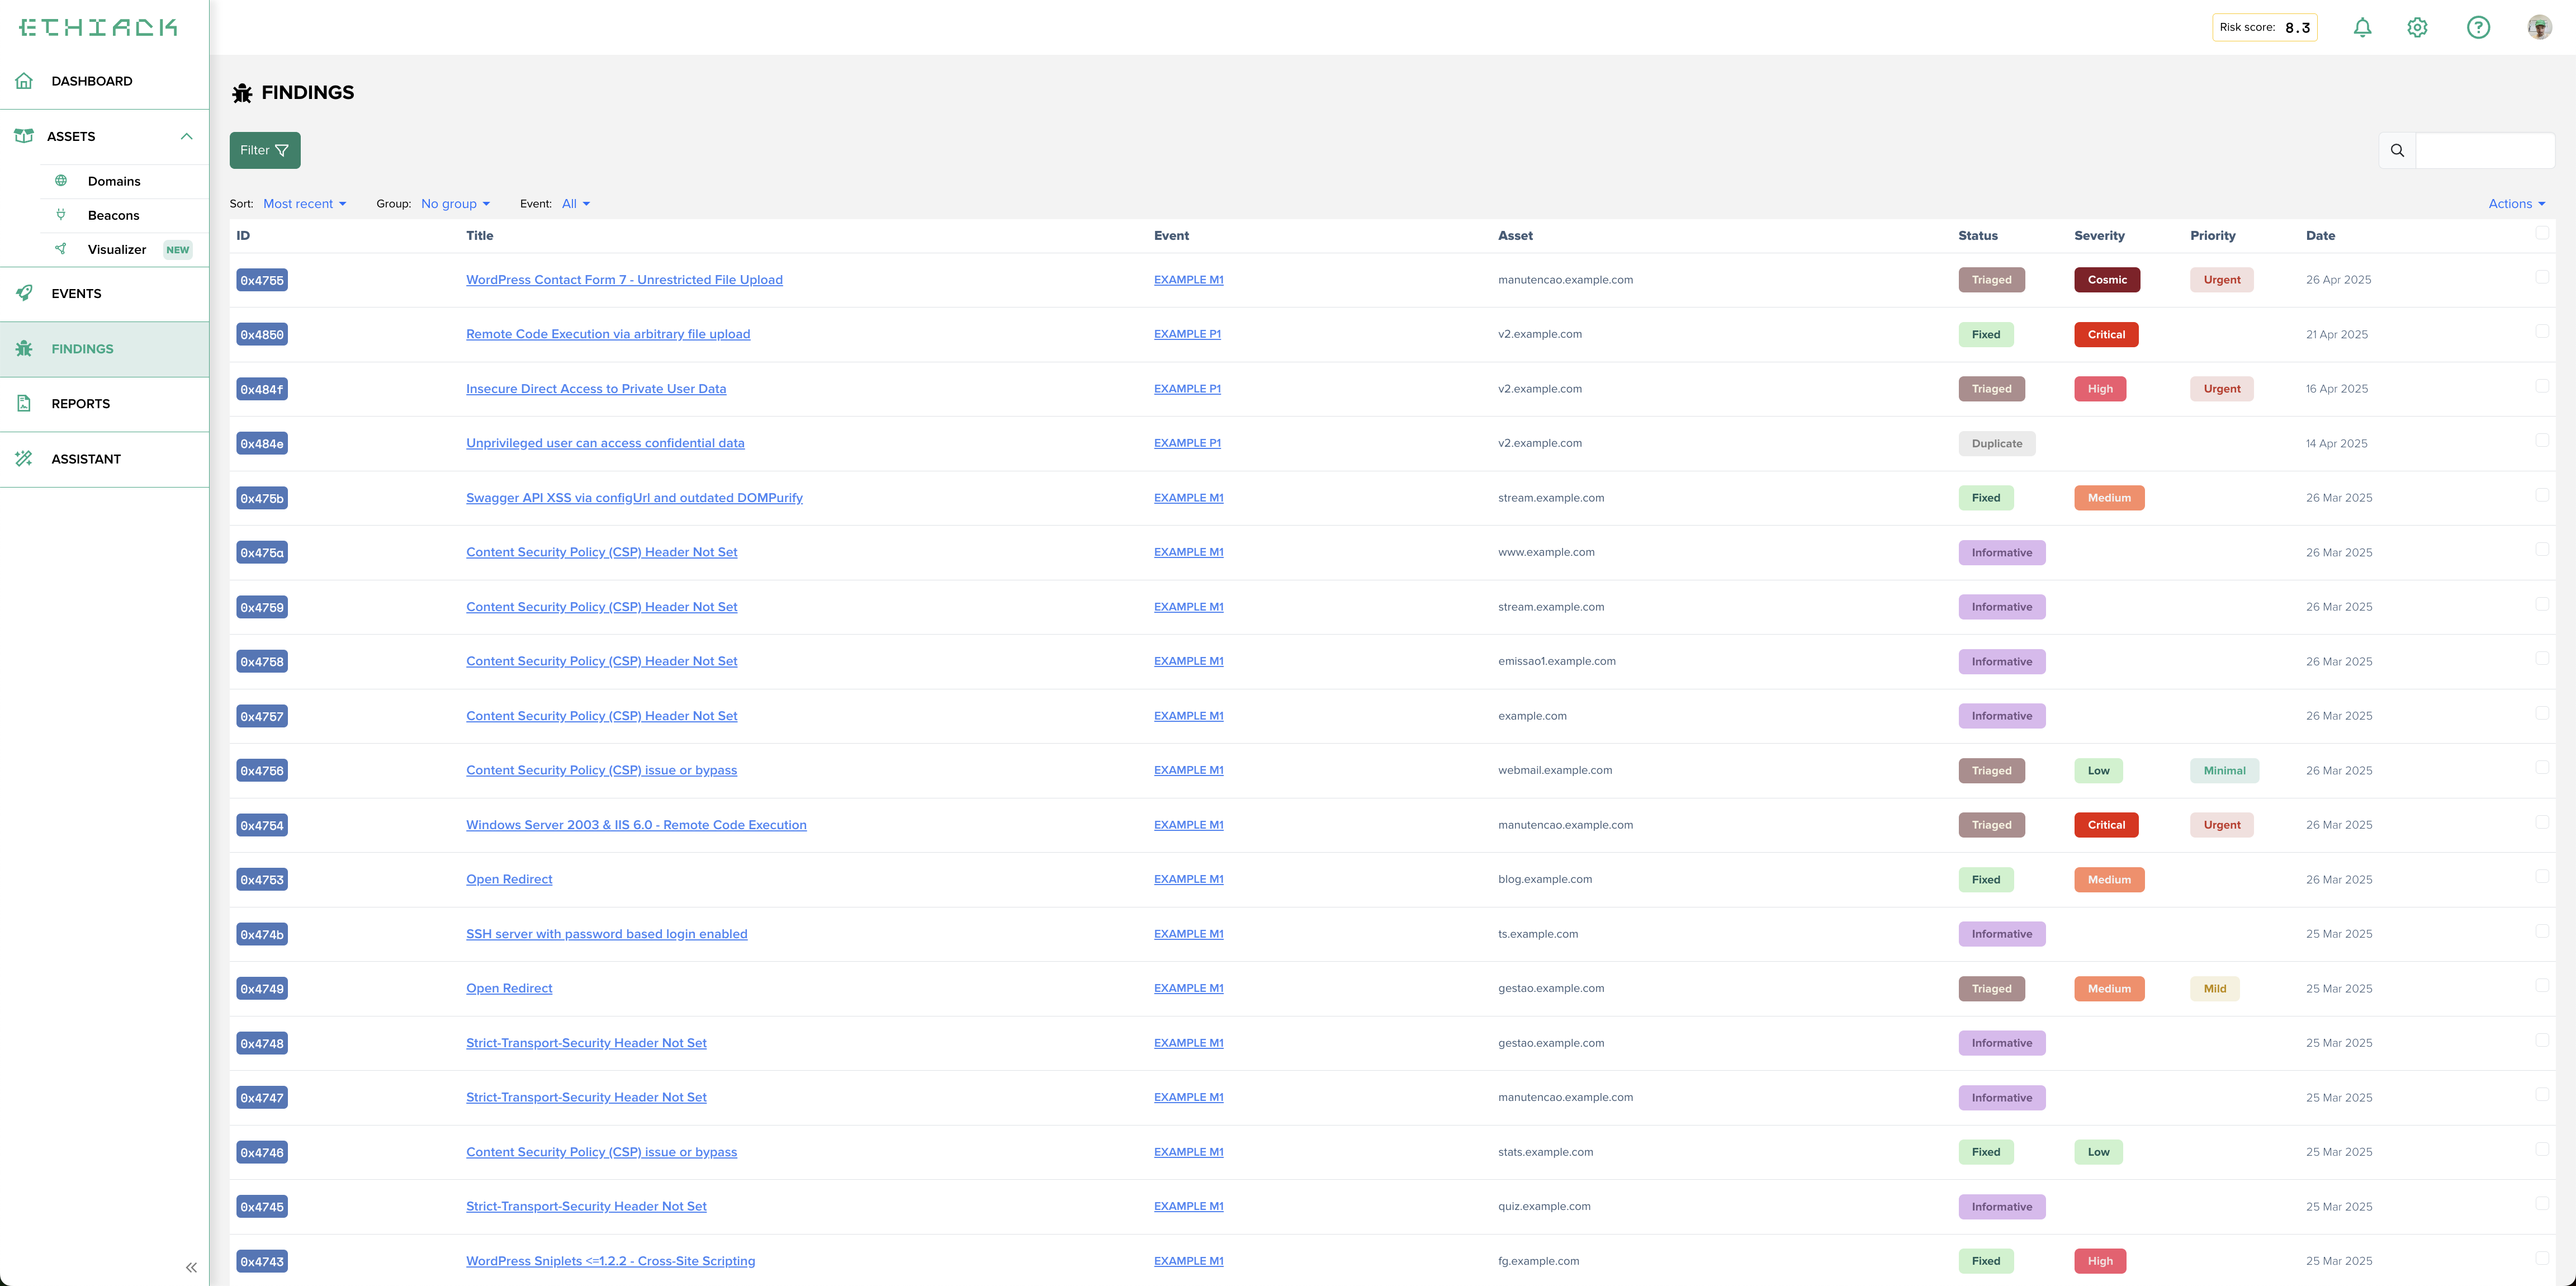
Task: Collapse the sidebar with the double-chevron icon
Action: 191,1267
